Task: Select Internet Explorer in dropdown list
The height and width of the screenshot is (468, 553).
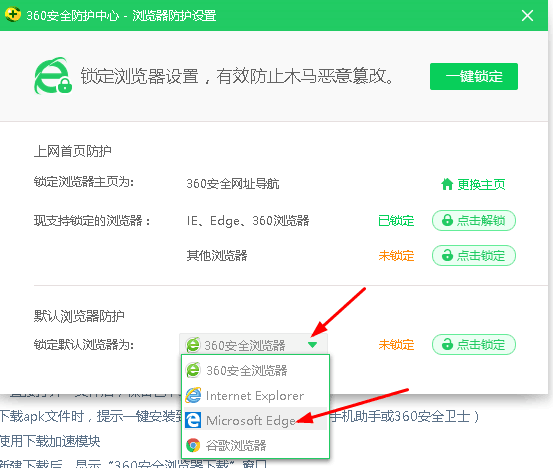Action: 255,395
